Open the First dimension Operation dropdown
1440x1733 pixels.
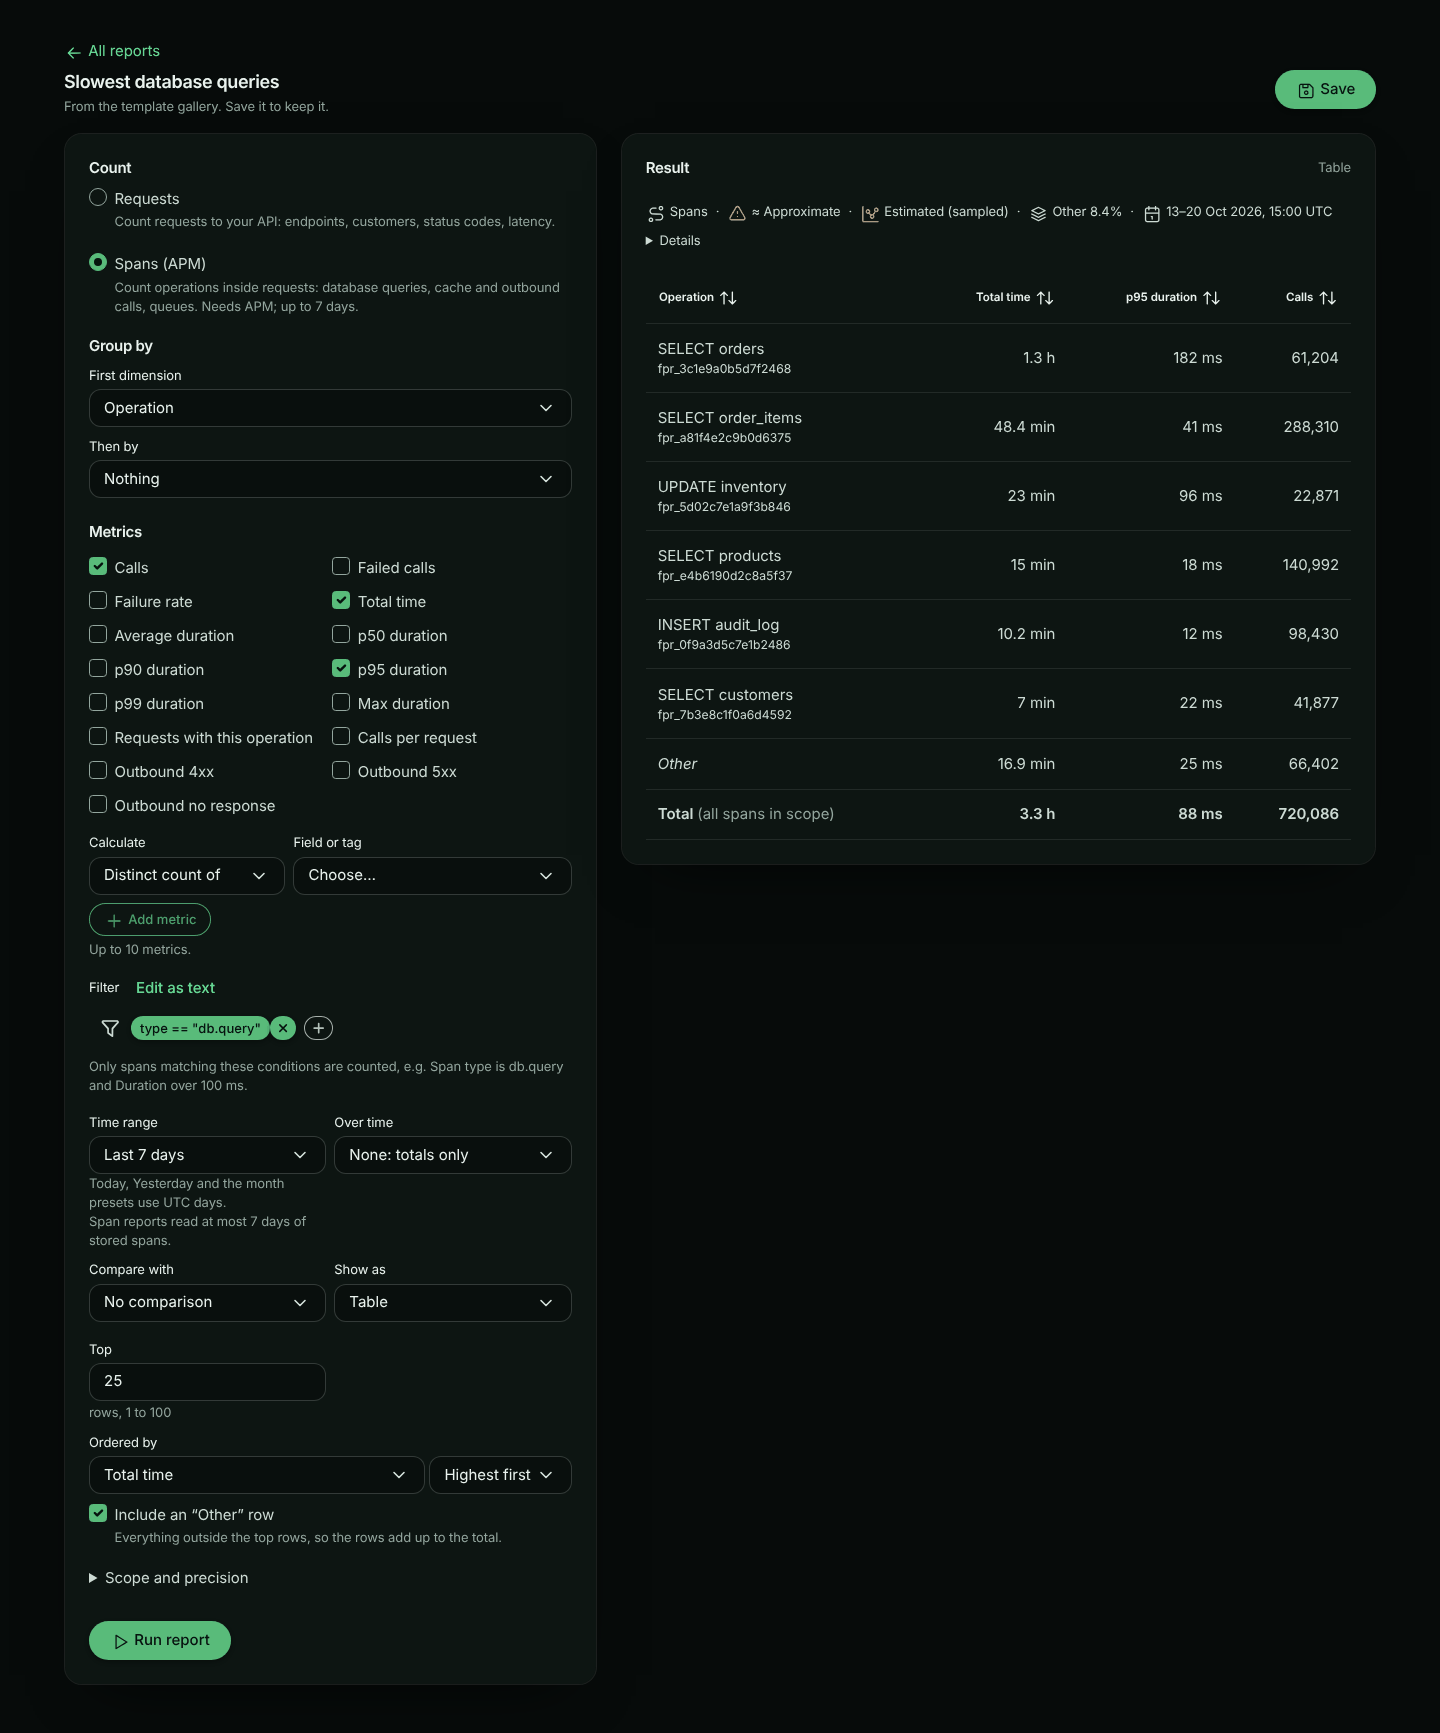(x=330, y=408)
